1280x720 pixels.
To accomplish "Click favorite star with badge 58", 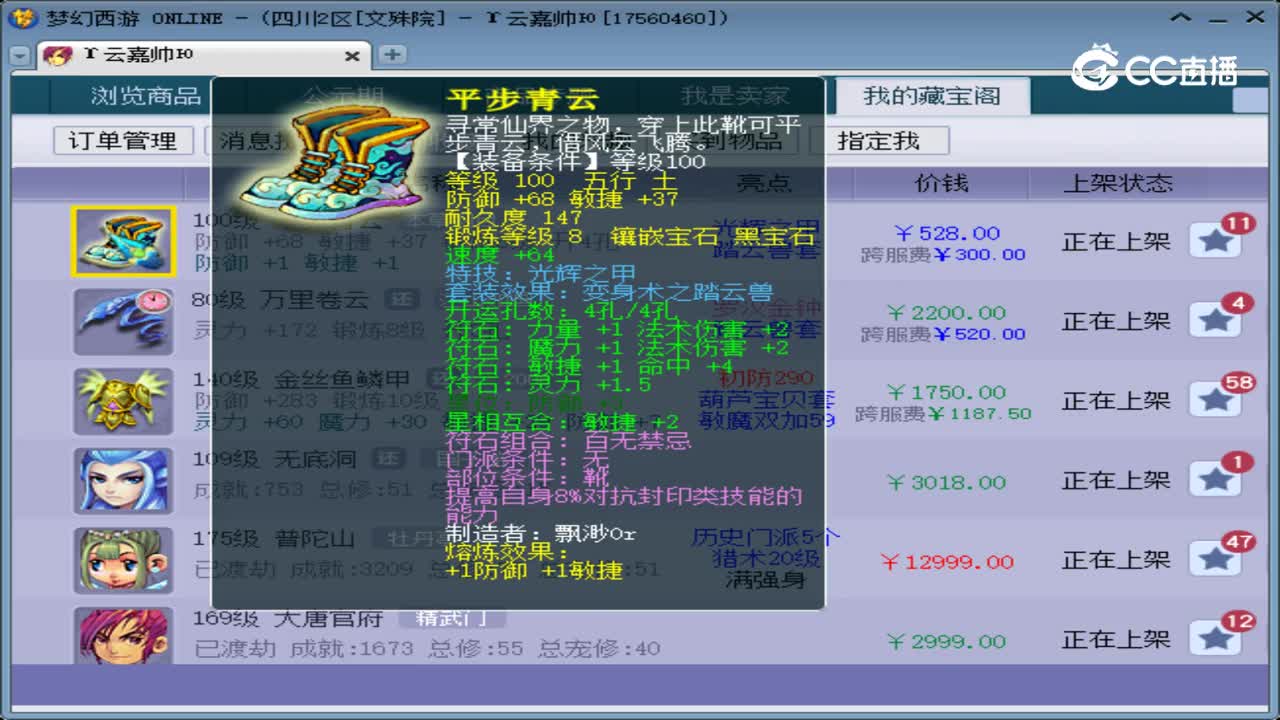I will (x=1215, y=401).
